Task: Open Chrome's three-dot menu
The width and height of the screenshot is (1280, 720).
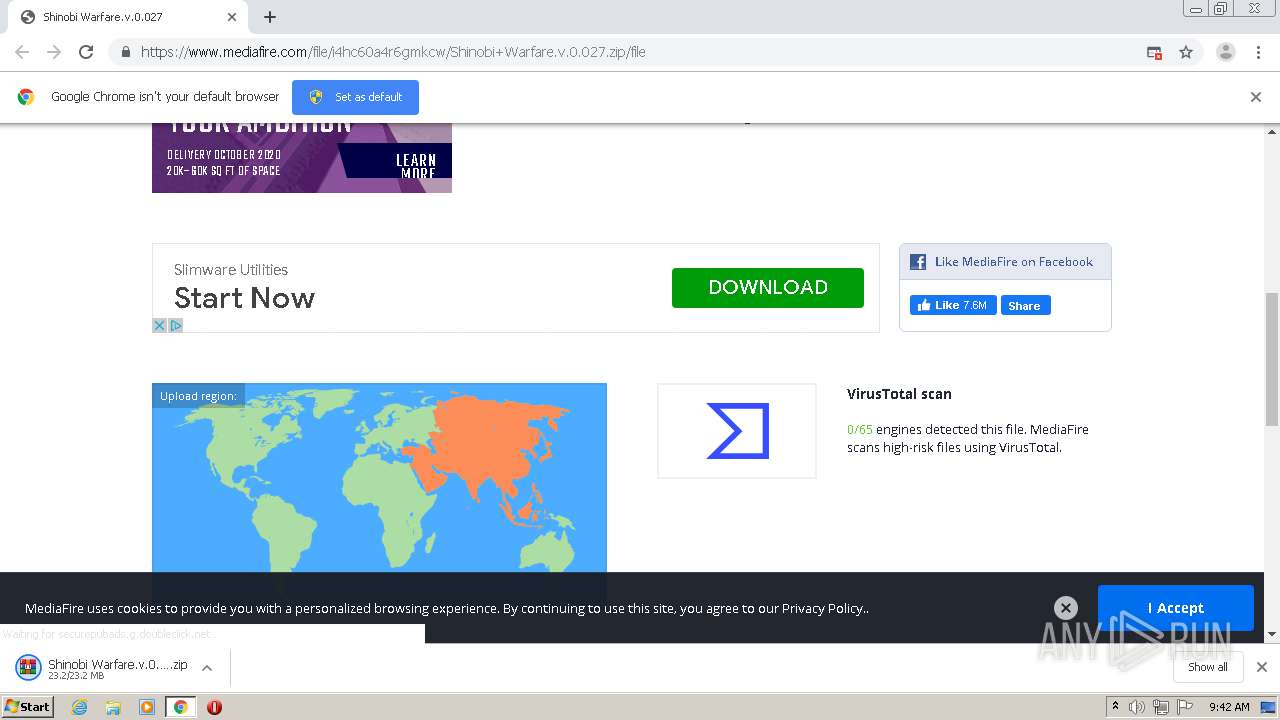Action: (x=1258, y=52)
